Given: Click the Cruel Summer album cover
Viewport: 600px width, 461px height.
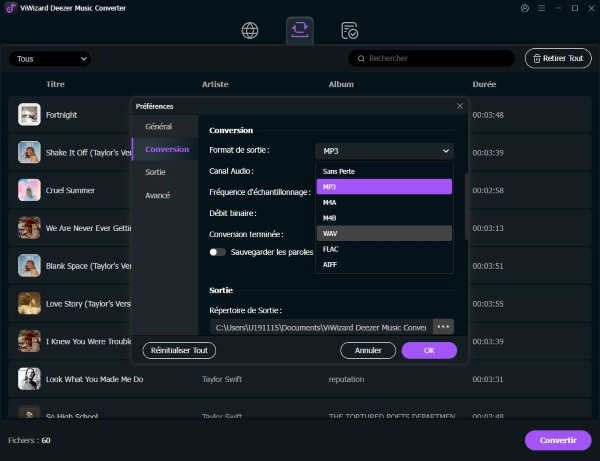Looking at the screenshot, I should [29, 190].
